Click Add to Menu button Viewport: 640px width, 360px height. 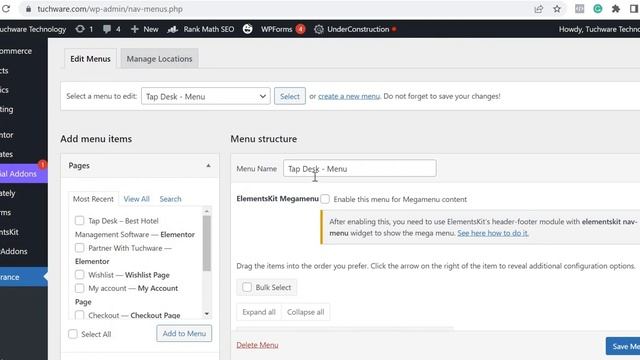pyautogui.click(x=184, y=333)
